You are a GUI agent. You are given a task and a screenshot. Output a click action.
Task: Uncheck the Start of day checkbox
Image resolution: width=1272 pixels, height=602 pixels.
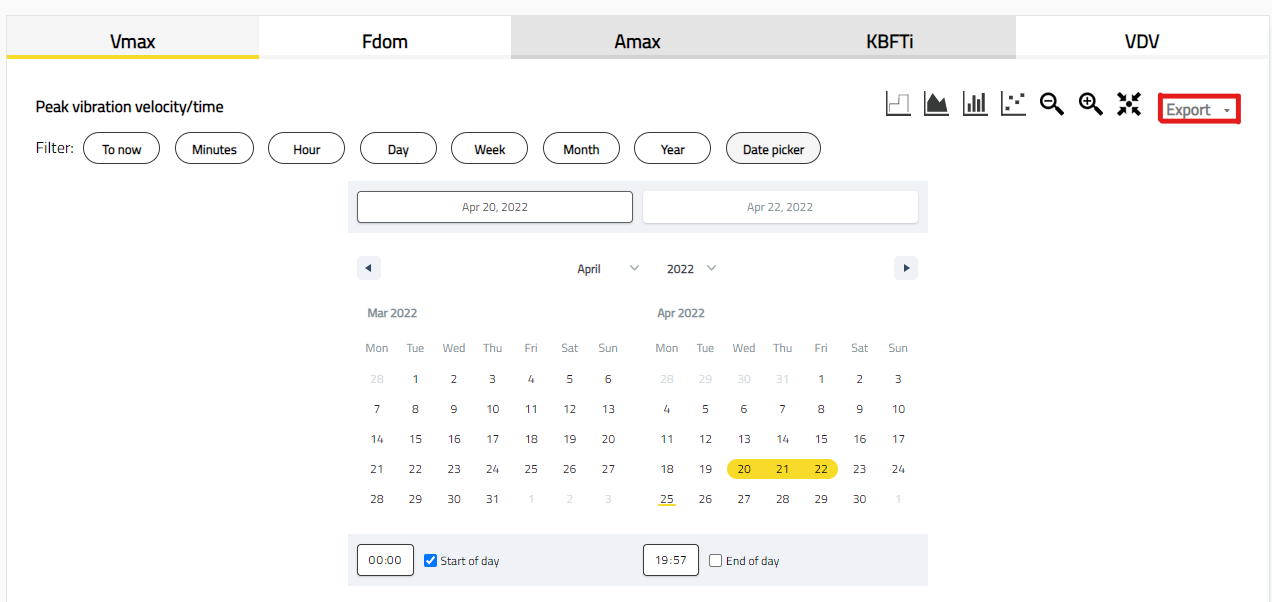pyautogui.click(x=431, y=561)
